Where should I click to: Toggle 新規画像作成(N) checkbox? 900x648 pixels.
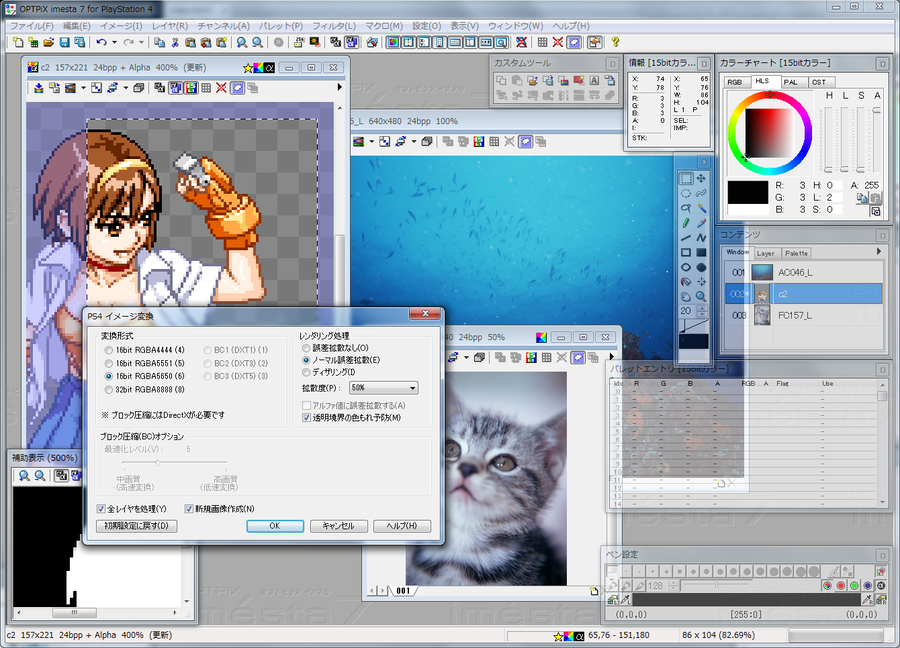pyautogui.click(x=189, y=509)
